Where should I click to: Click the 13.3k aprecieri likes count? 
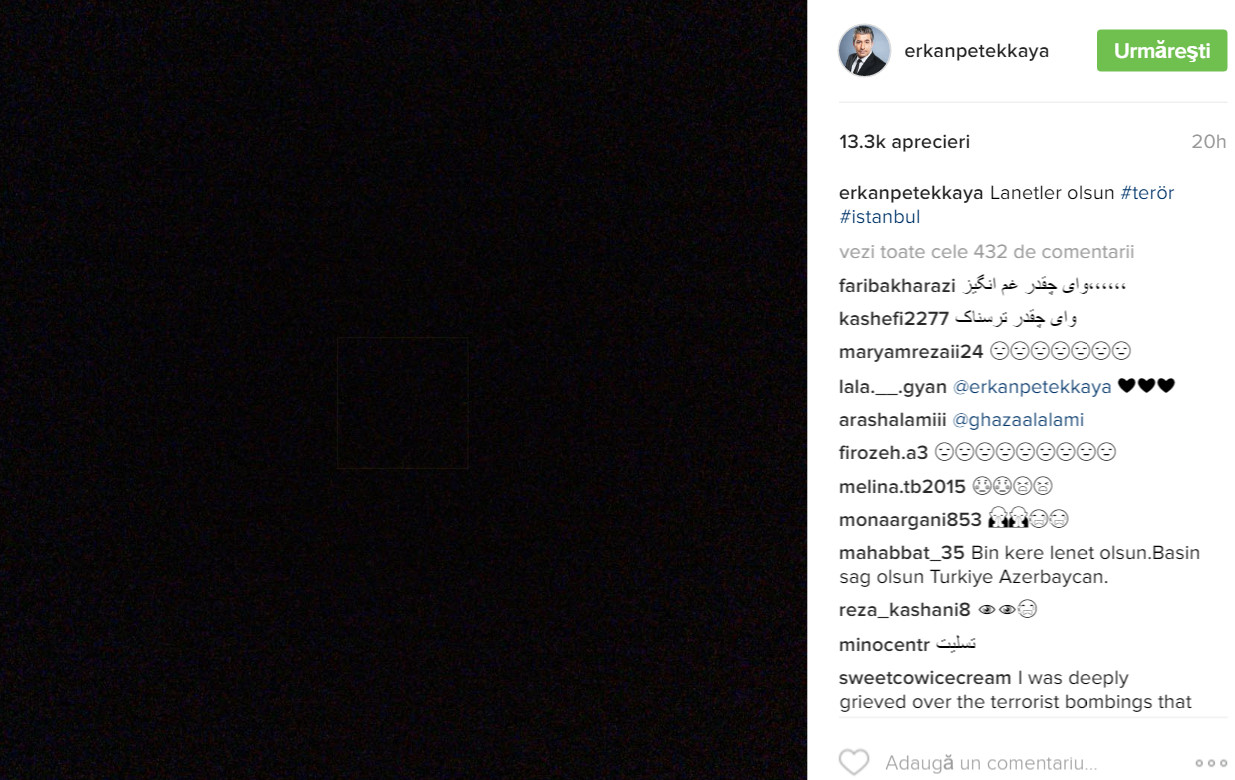tap(905, 142)
